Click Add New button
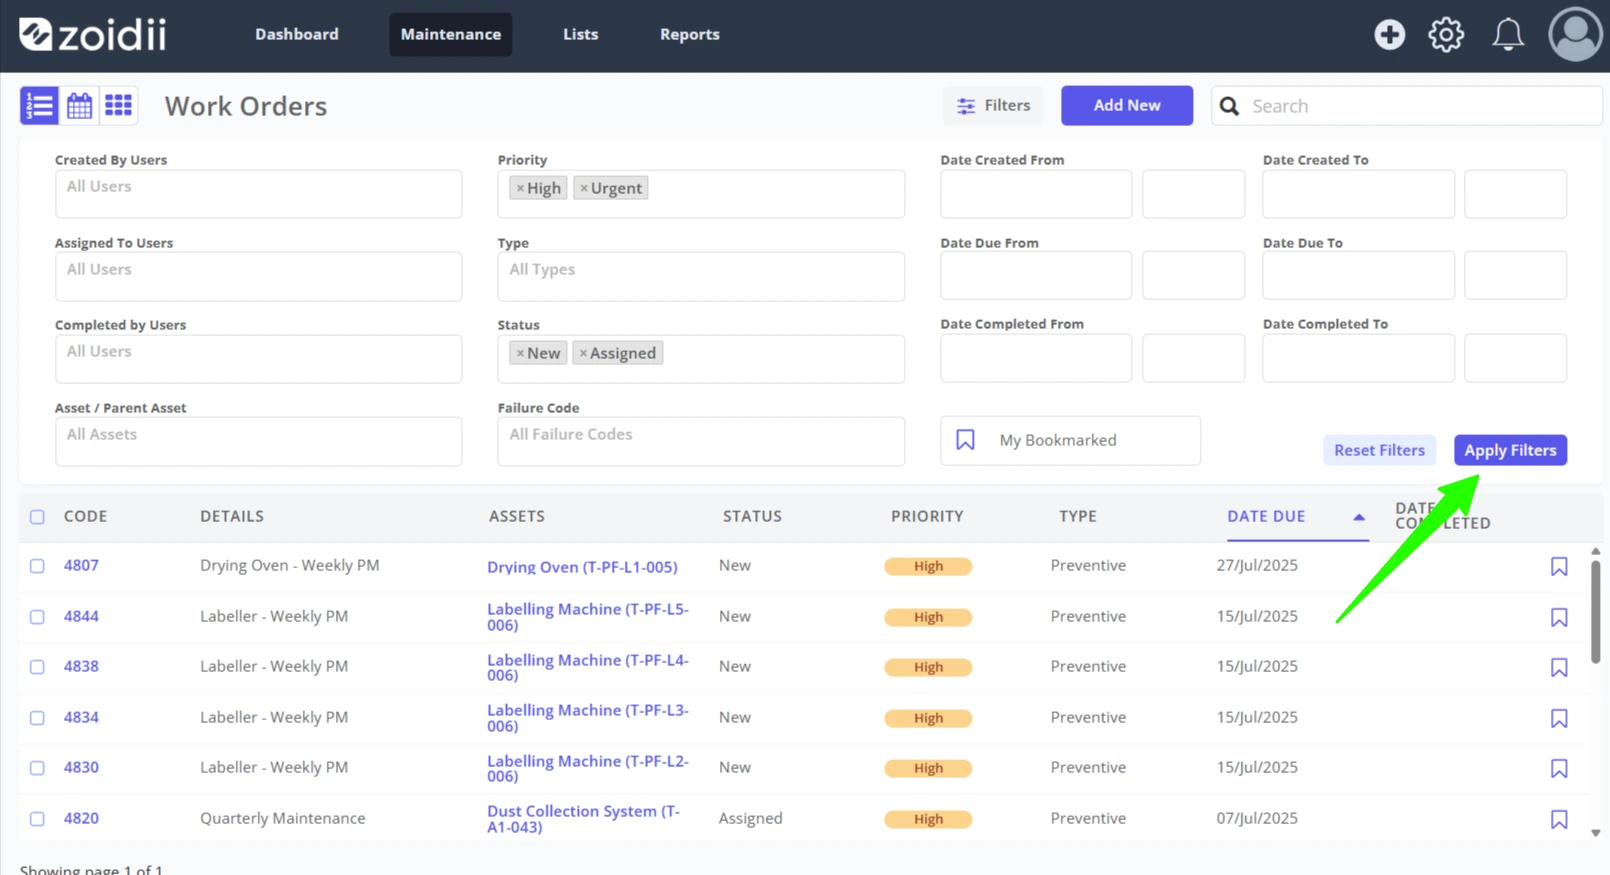The image size is (1610, 875). pyautogui.click(x=1127, y=105)
